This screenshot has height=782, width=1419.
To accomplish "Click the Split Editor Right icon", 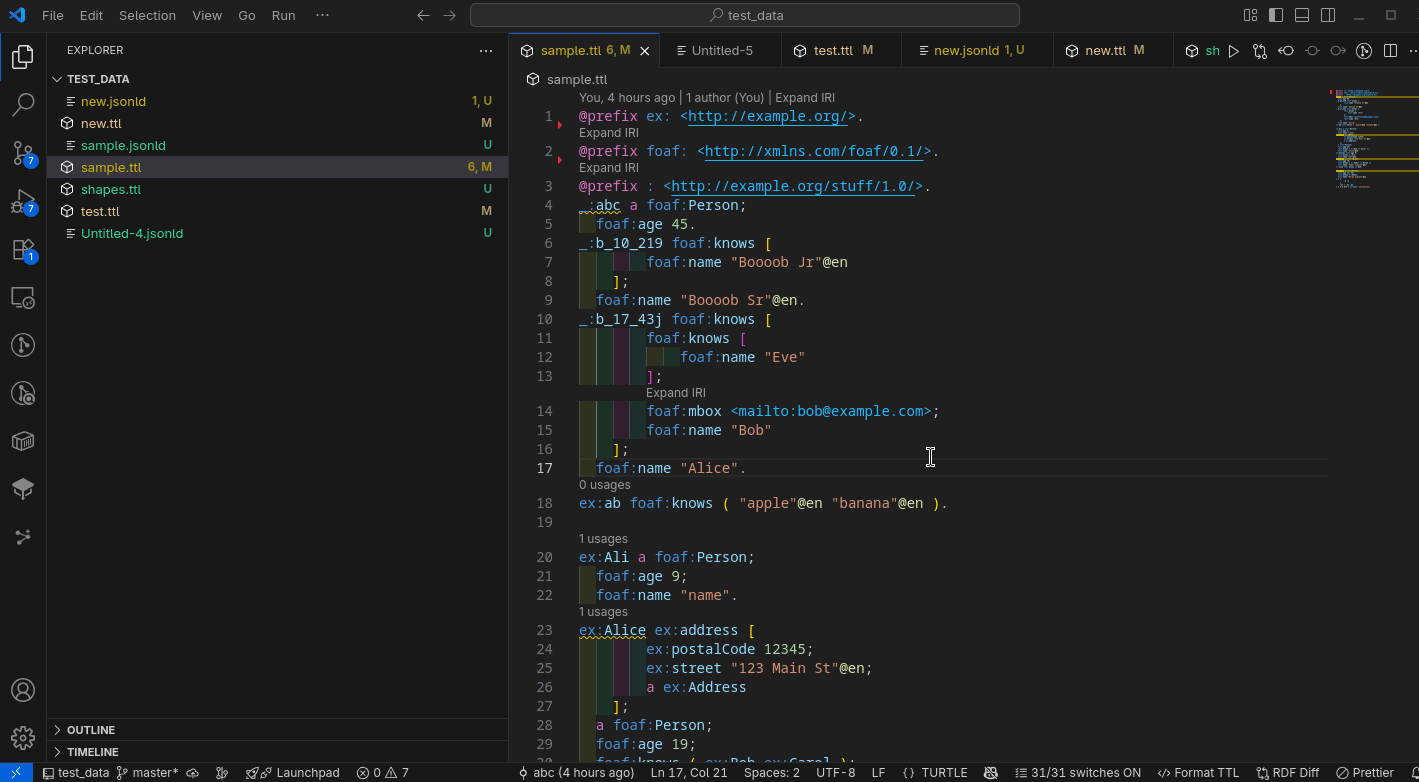I will [1390, 51].
